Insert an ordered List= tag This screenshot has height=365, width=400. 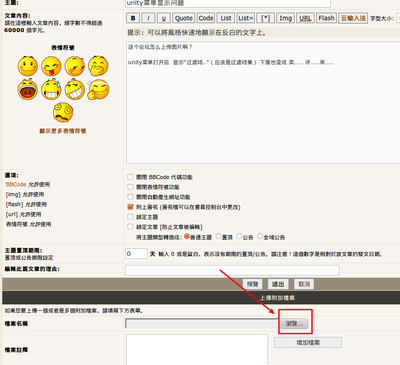[246, 18]
